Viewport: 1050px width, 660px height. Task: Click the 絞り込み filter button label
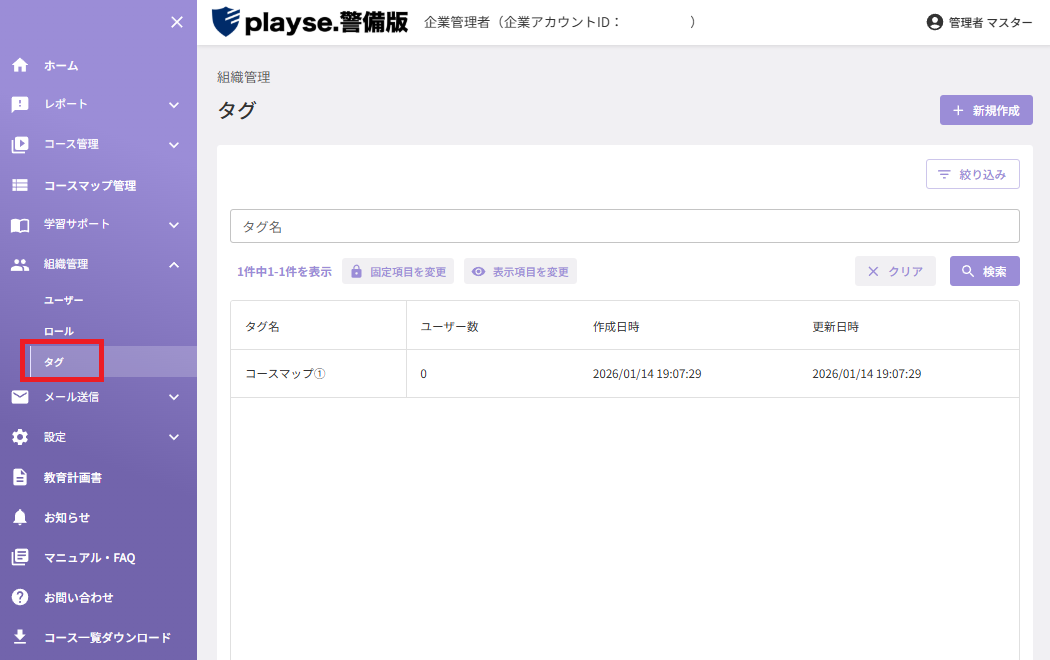982,174
